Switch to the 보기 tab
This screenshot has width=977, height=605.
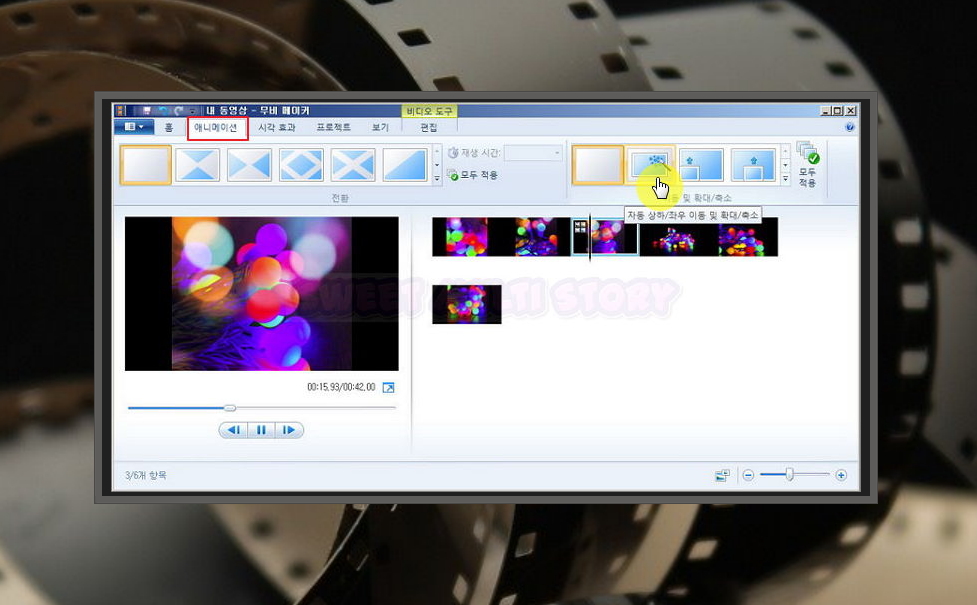click(x=380, y=127)
